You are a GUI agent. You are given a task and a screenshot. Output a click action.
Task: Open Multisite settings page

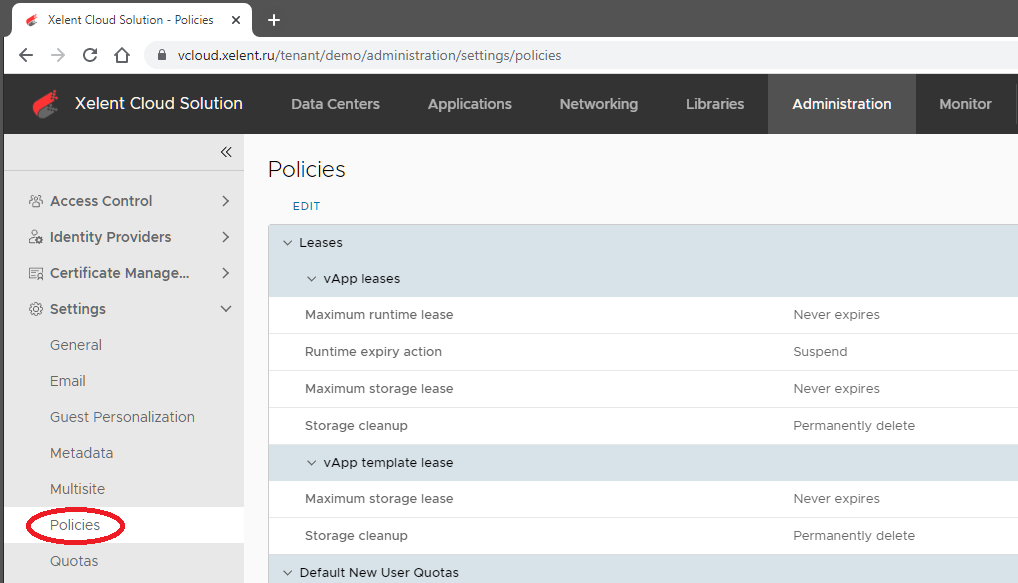pyautogui.click(x=77, y=489)
